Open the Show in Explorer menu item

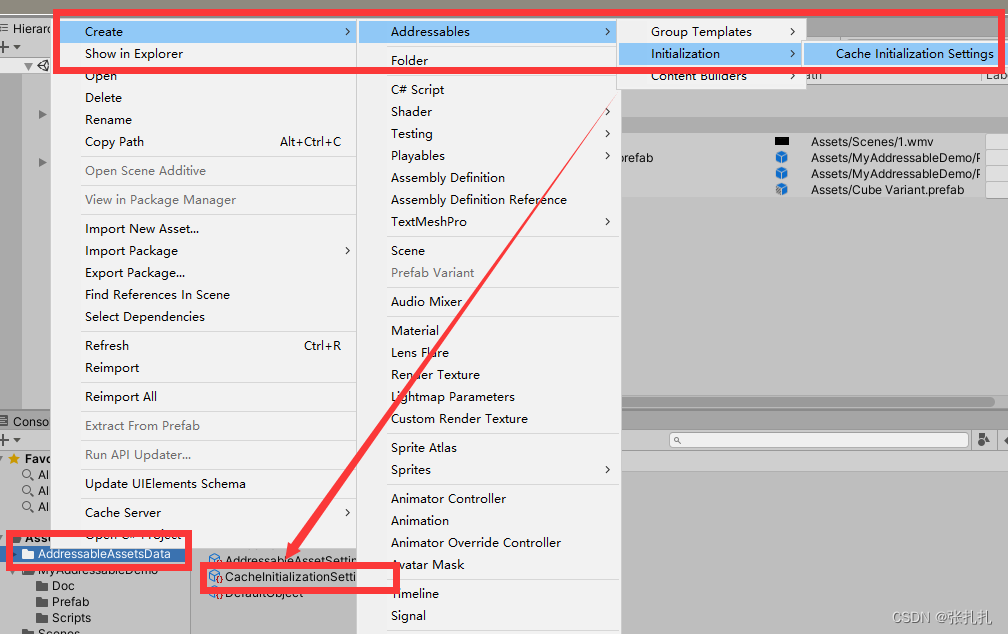click(135, 53)
